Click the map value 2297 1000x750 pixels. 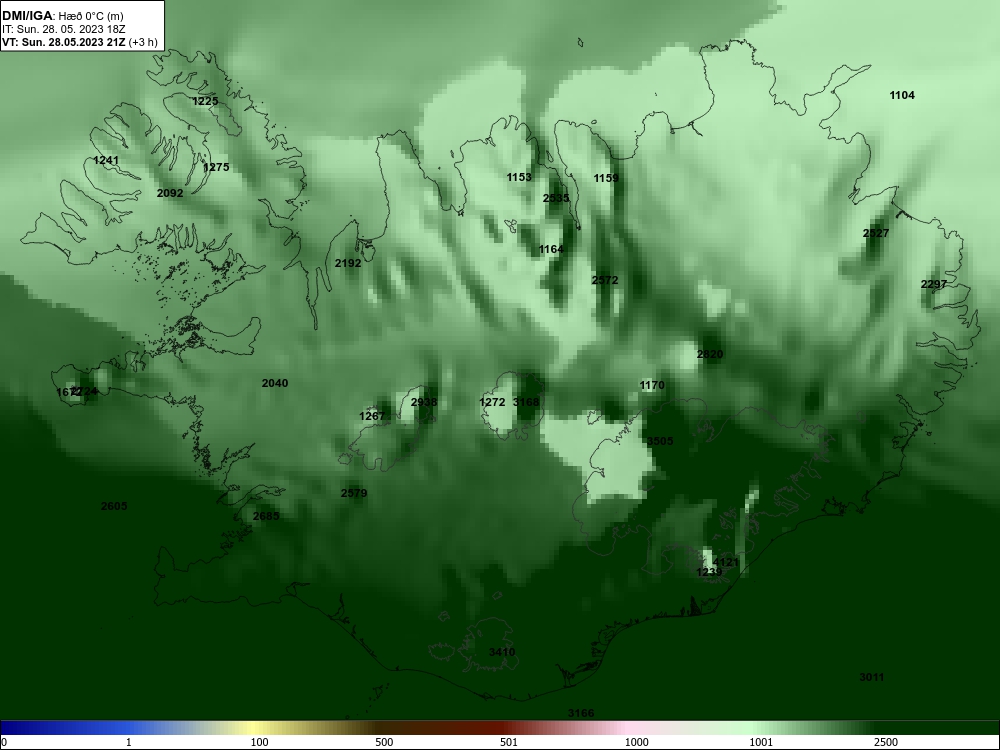[934, 284]
